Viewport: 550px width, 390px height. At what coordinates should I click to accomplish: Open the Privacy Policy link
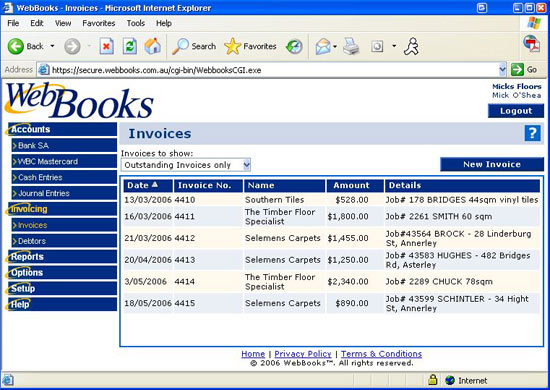click(303, 354)
